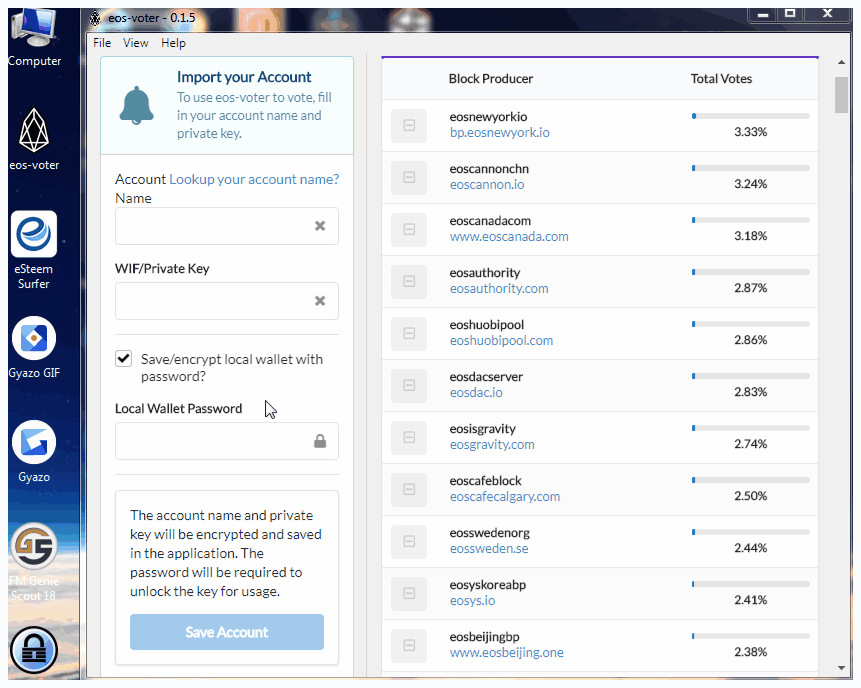The image size is (861, 688).
Task: Open the Help menu
Action: pos(173,43)
